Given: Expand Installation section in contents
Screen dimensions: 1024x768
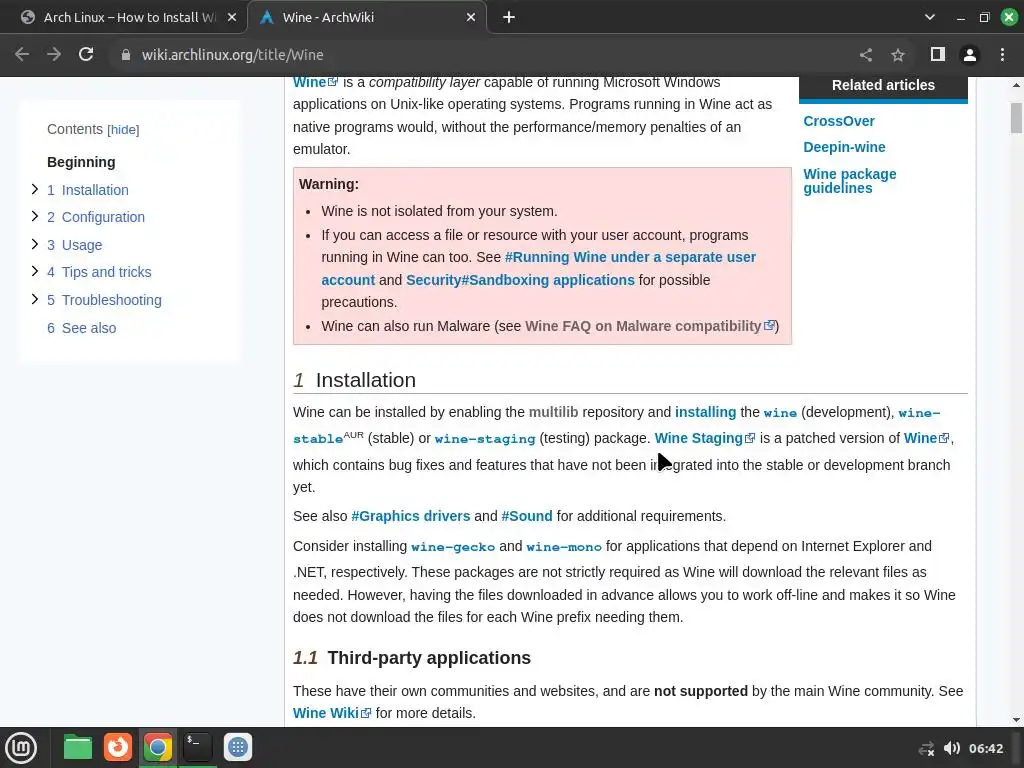Looking at the screenshot, I should pyautogui.click(x=35, y=189).
